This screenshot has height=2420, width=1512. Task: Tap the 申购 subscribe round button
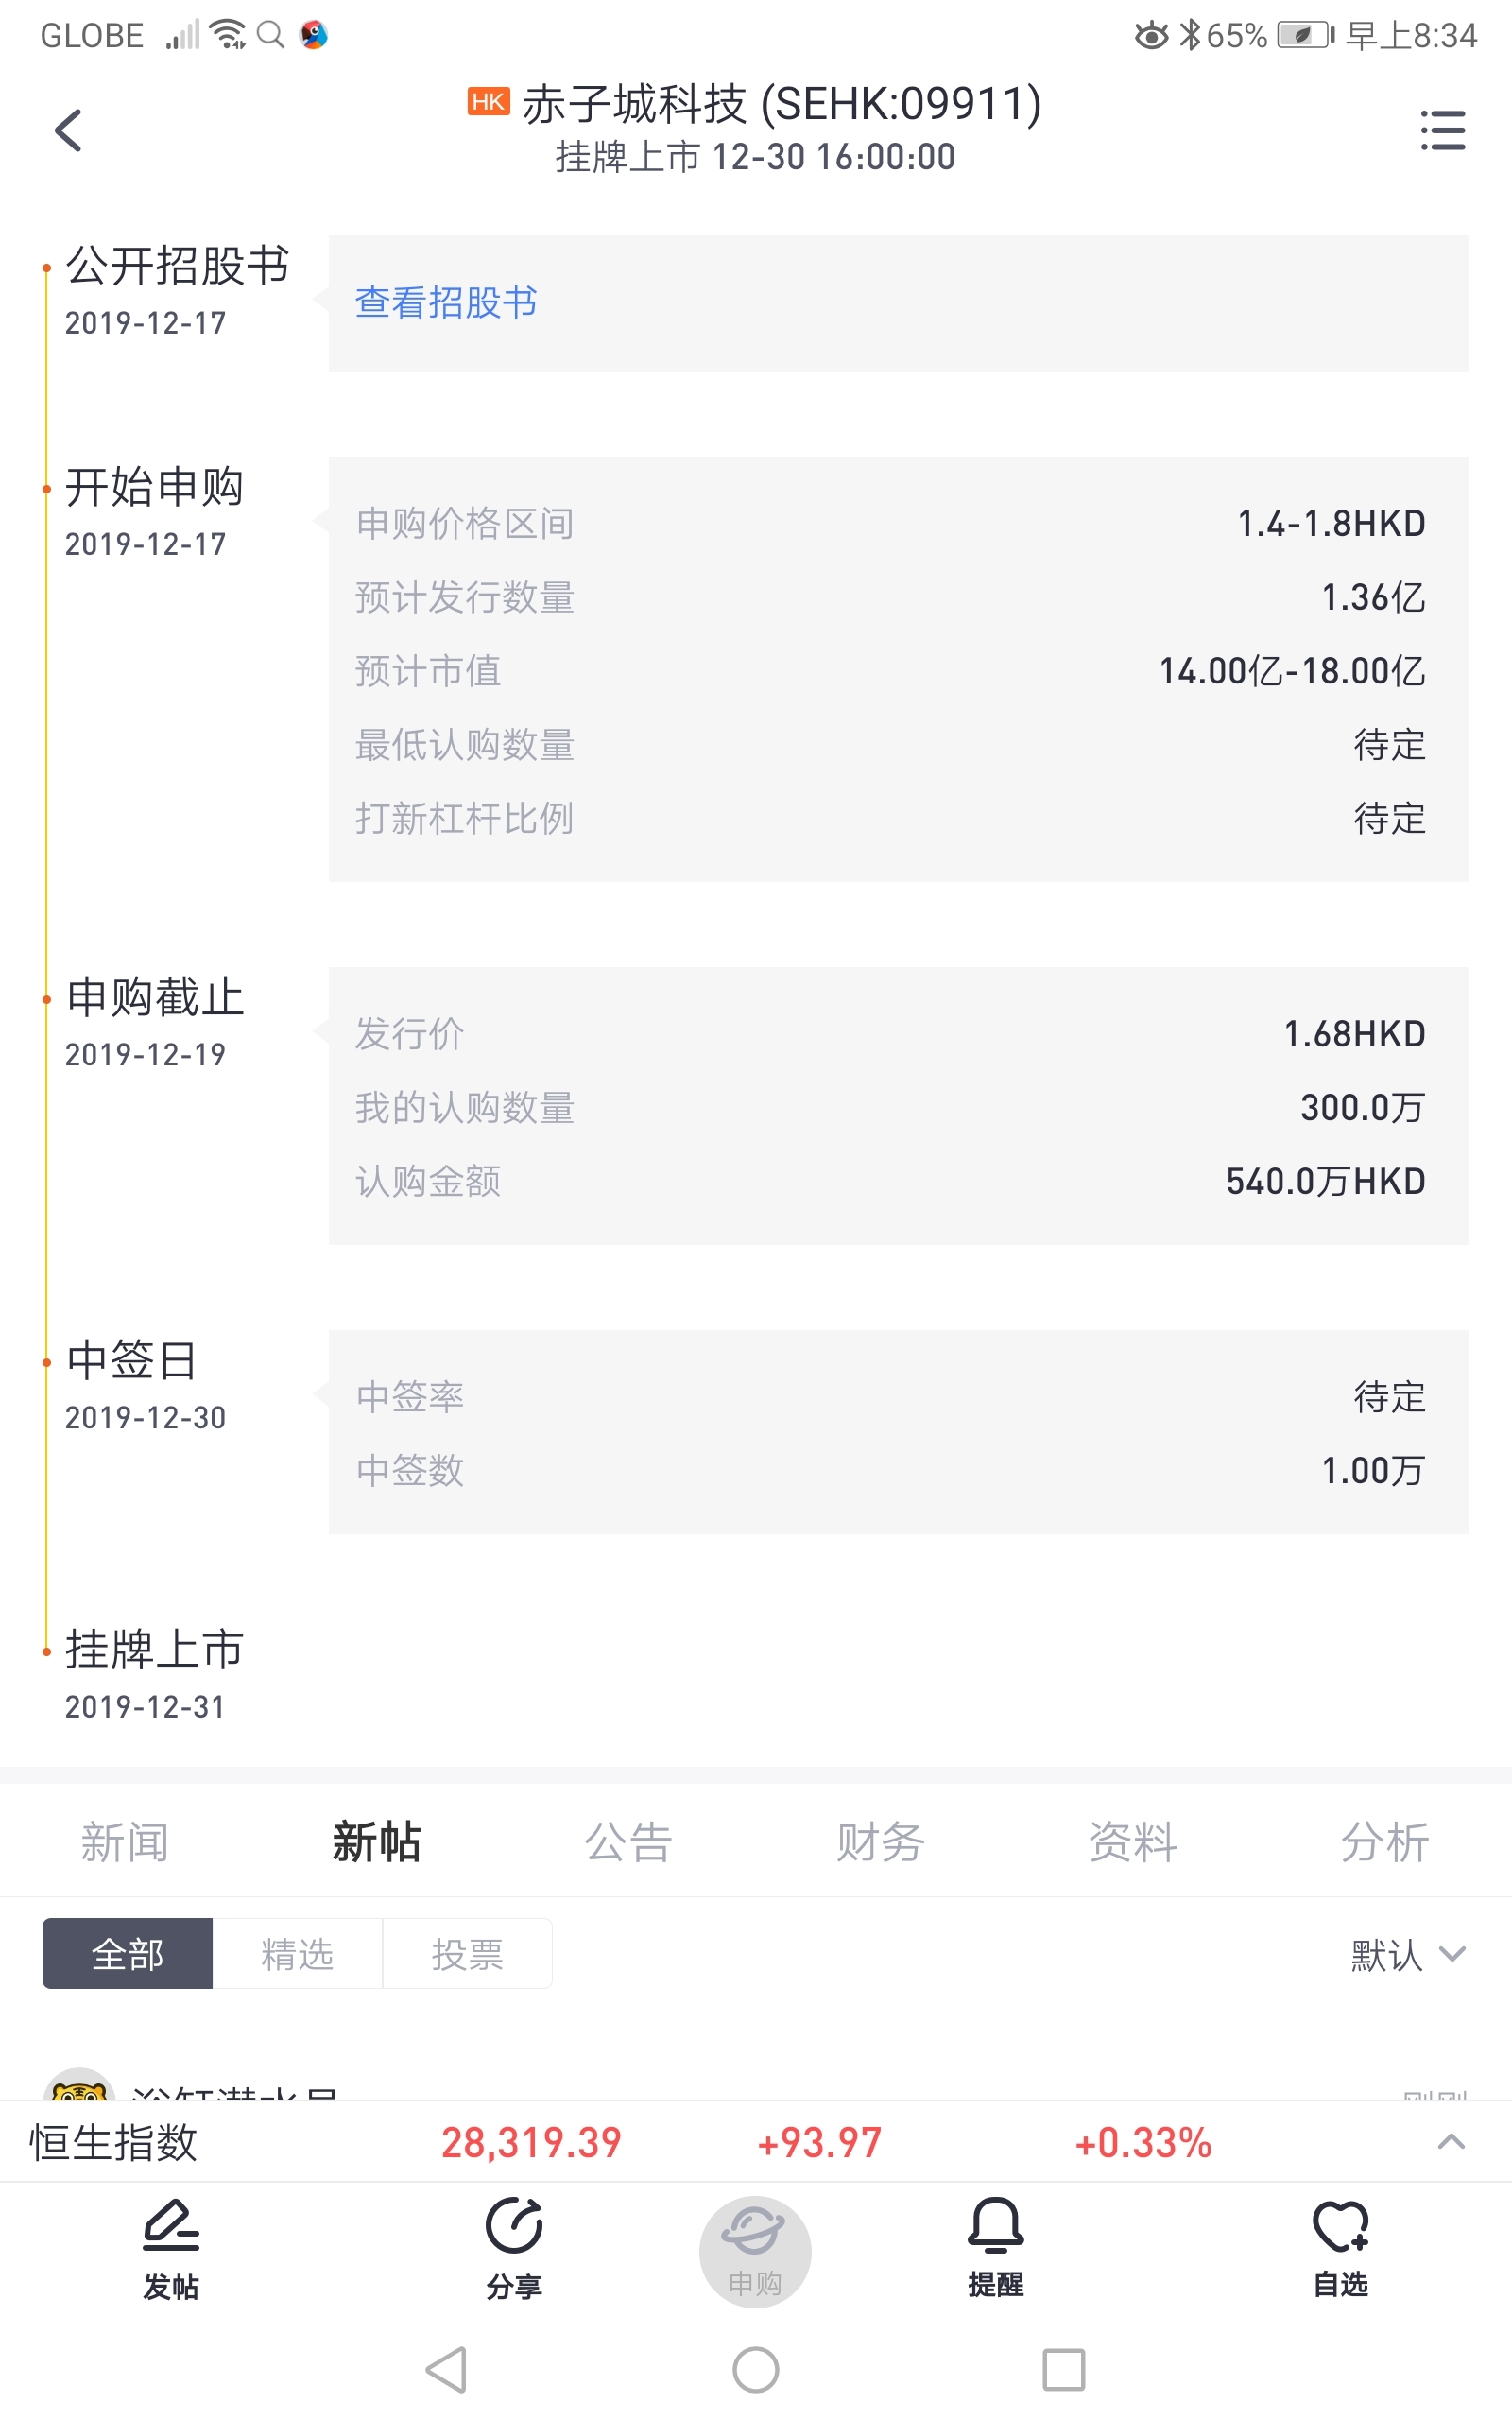coord(755,2251)
